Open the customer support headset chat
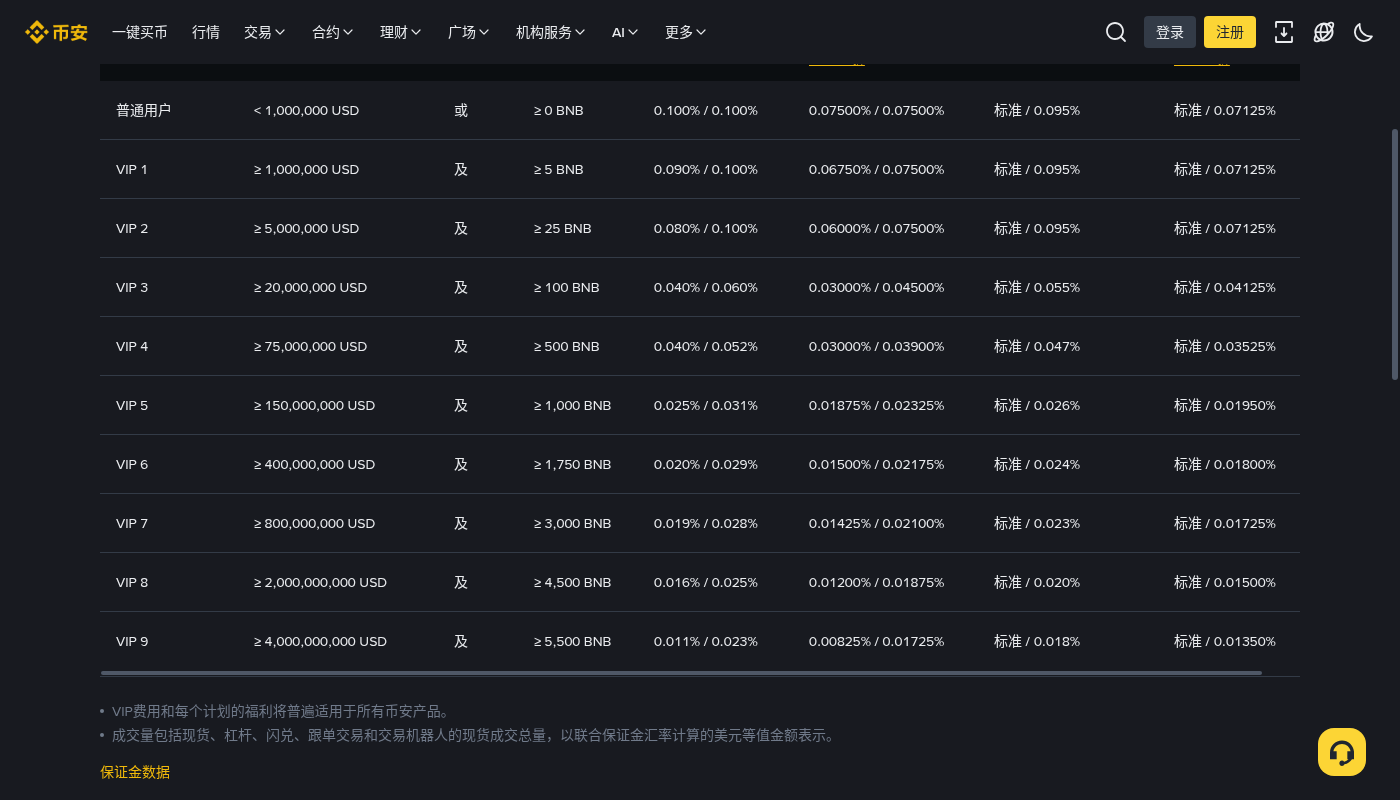Screen dimensions: 1400x800 pos(1342,752)
